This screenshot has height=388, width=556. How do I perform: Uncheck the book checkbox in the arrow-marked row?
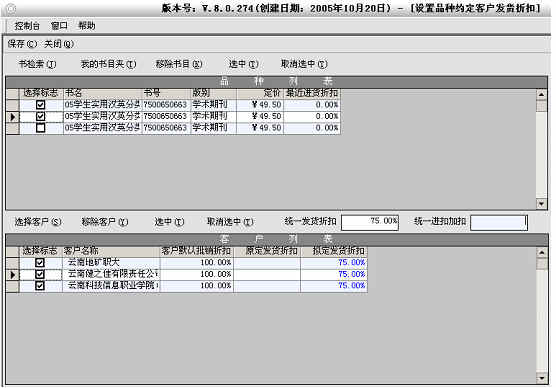coord(41,116)
